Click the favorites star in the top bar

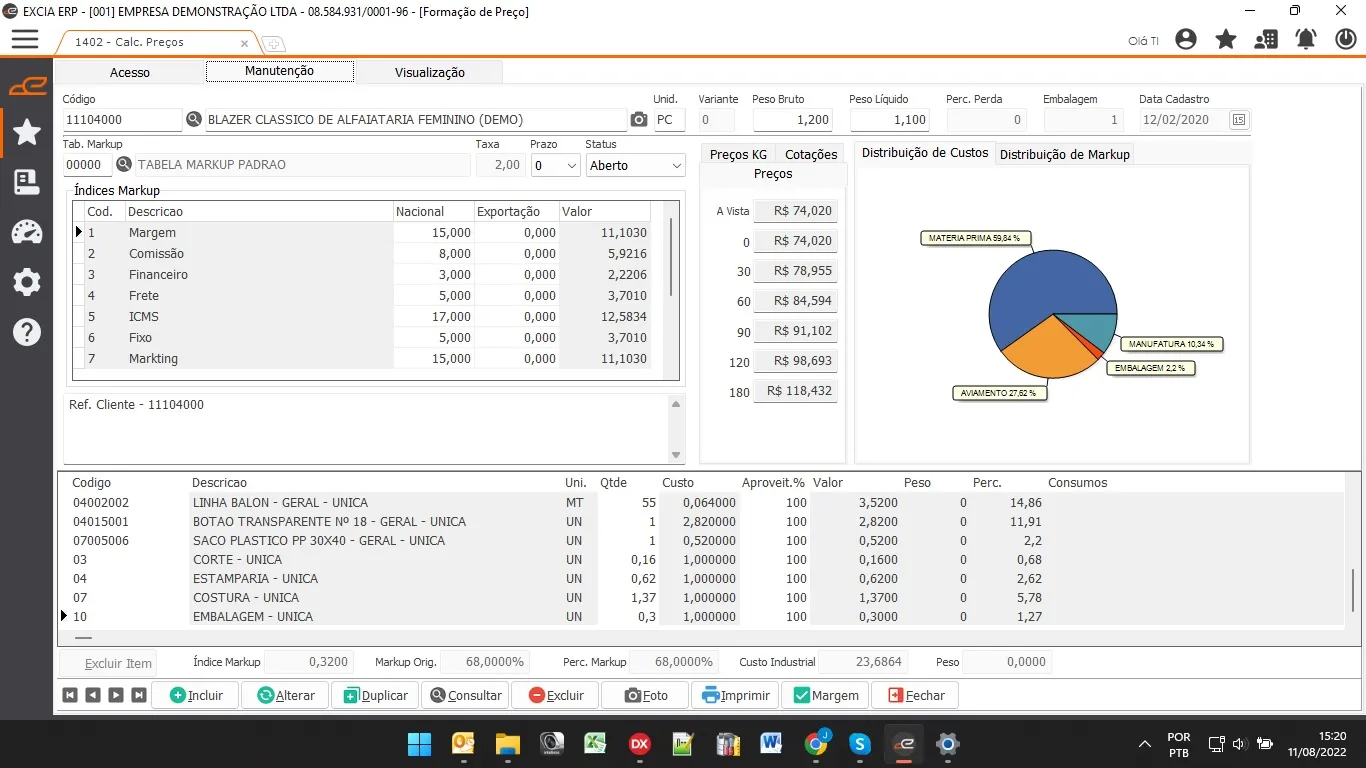click(1226, 40)
